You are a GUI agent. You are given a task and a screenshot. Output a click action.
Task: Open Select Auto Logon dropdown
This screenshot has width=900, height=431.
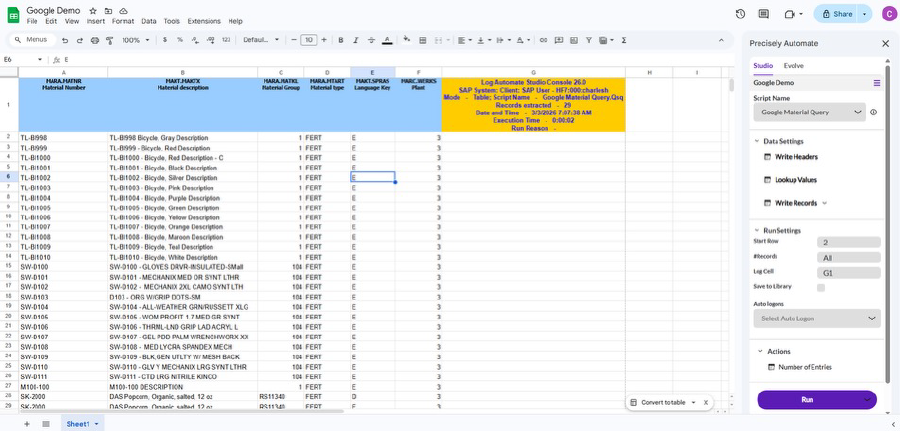[817, 319]
